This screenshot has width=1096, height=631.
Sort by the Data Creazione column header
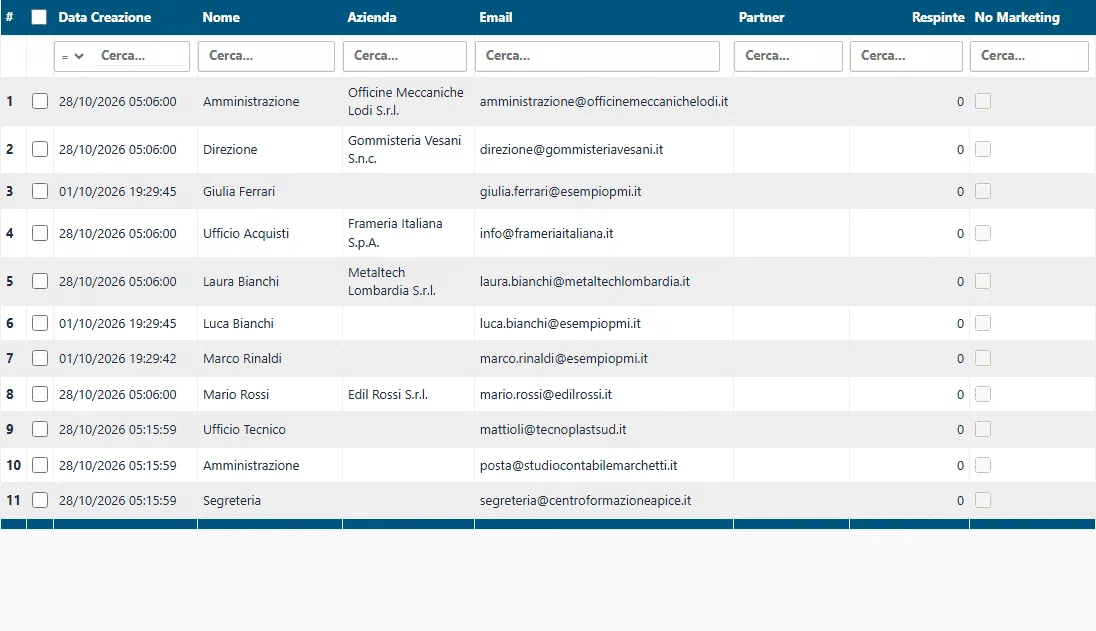(x=105, y=17)
